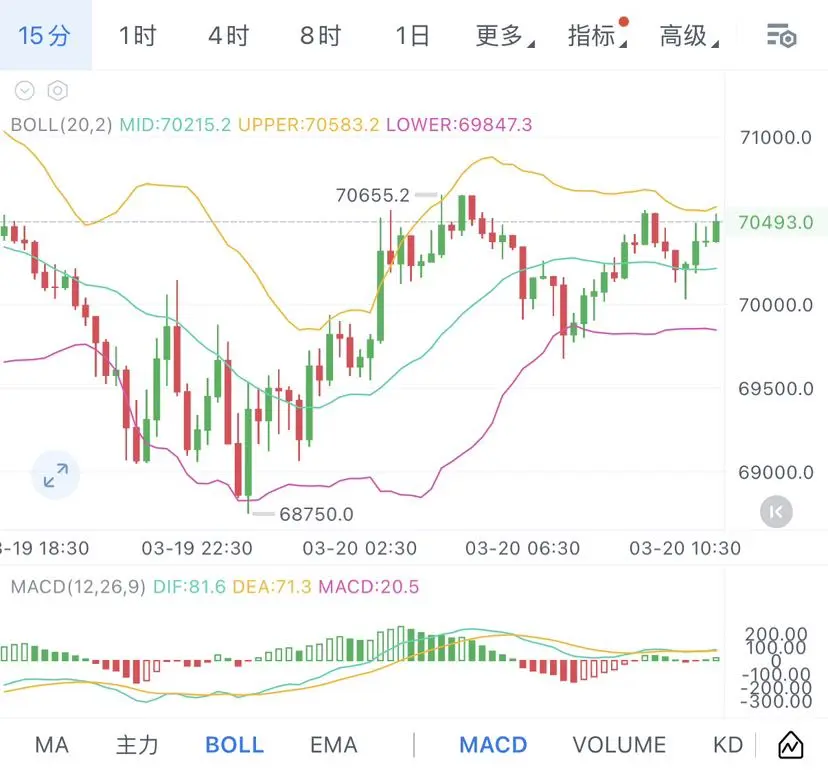
Task: Show the VOLUME sub-chart indicator
Action: click(x=619, y=745)
